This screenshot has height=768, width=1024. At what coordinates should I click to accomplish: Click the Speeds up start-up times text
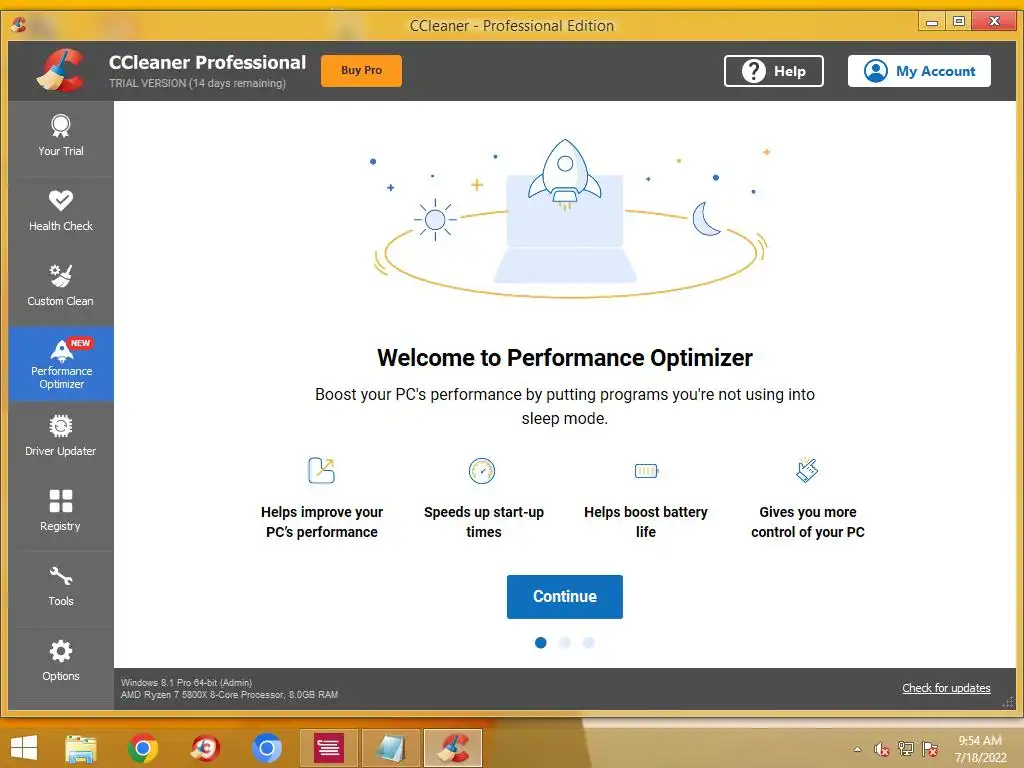[484, 522]
